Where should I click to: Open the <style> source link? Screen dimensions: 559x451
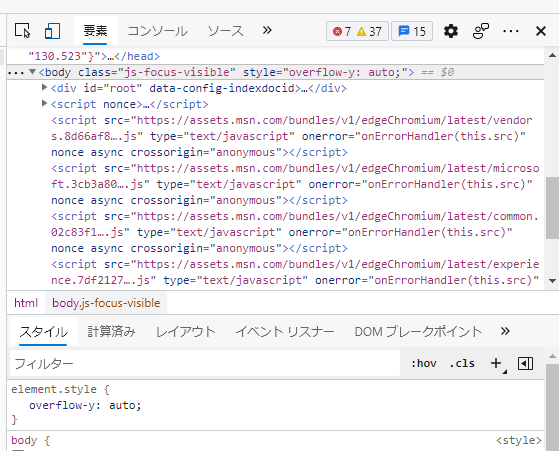click(x=519, y=440)
